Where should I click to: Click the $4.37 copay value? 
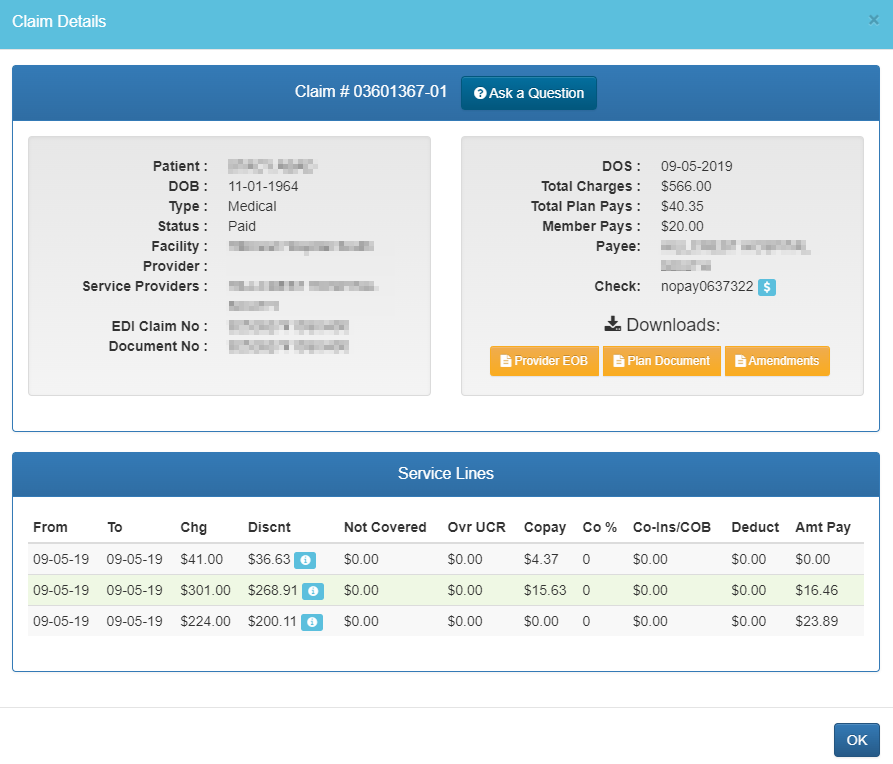coord(541,559)
